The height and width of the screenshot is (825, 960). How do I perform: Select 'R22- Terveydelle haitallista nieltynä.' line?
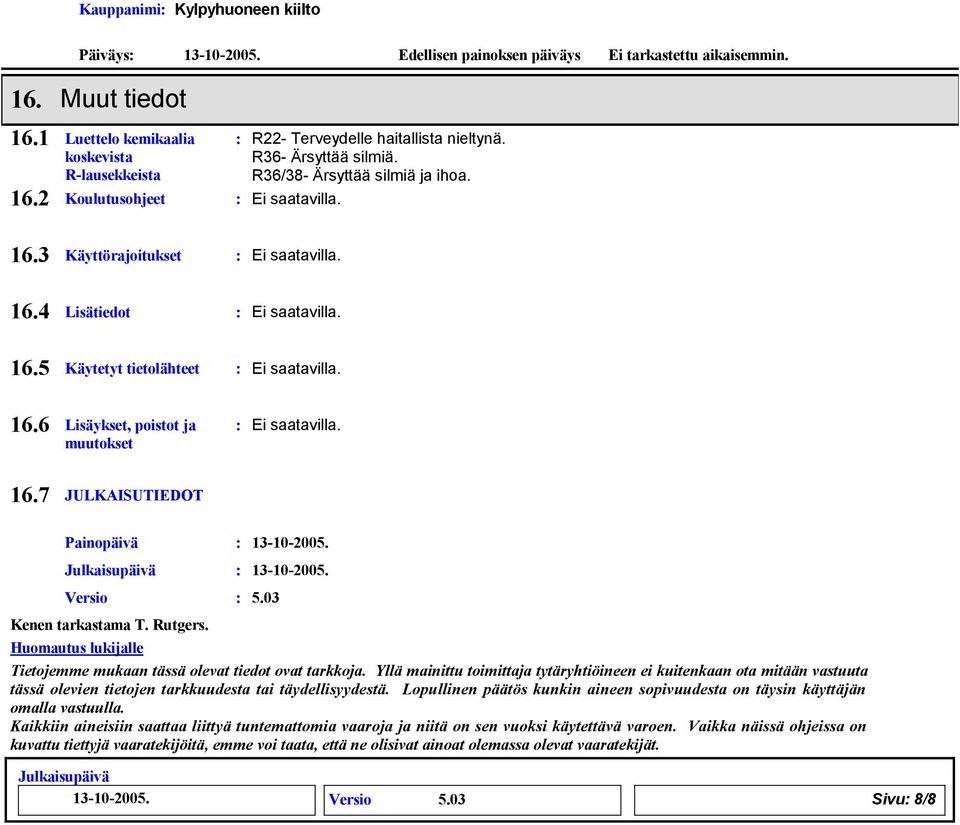tap(379, 138)
